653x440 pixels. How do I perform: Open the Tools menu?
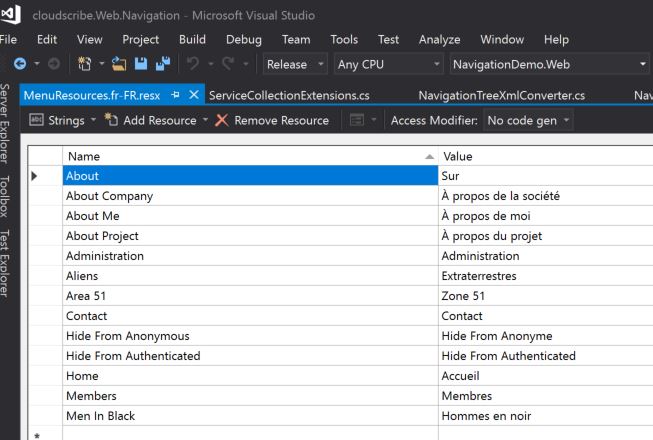344,40
